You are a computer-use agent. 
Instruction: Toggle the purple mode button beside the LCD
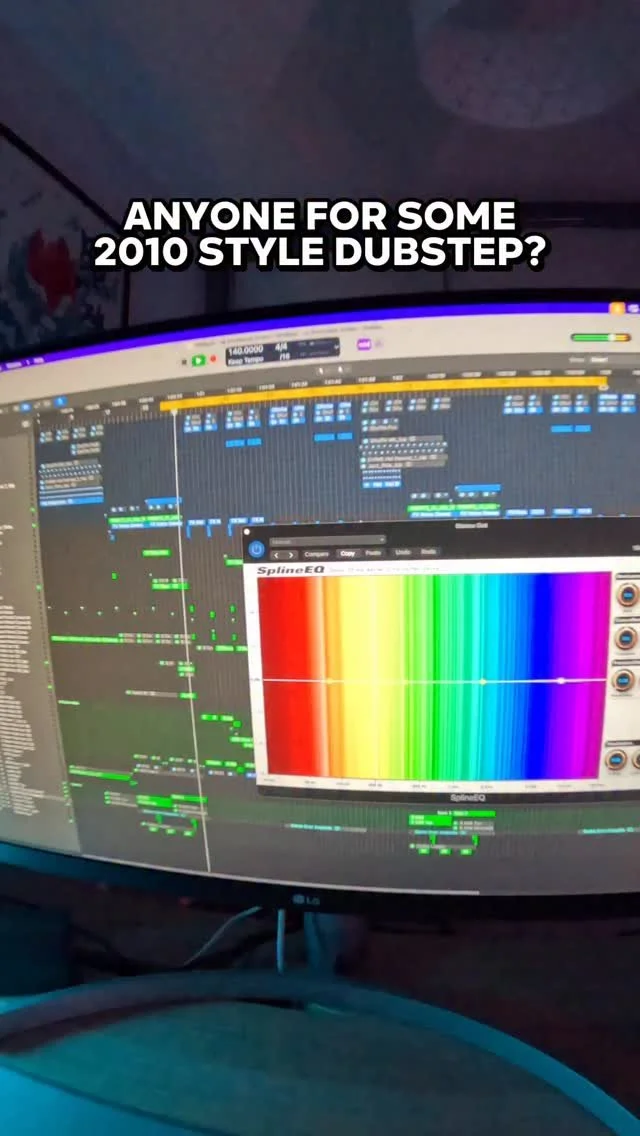364,344
